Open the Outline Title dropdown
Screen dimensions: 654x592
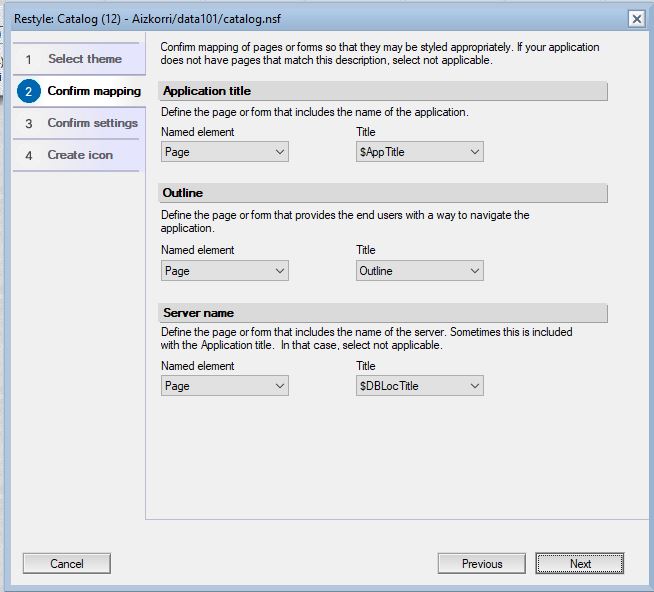tap(419, 271)
